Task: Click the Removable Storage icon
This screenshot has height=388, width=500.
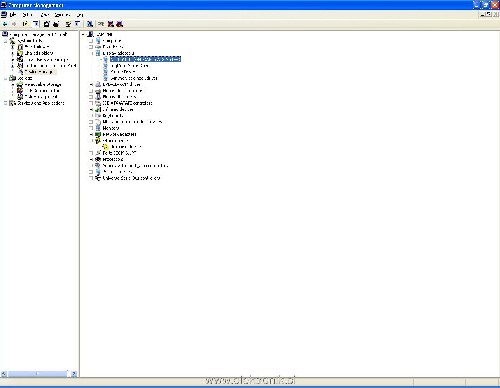Action: (x=20, y=85)
